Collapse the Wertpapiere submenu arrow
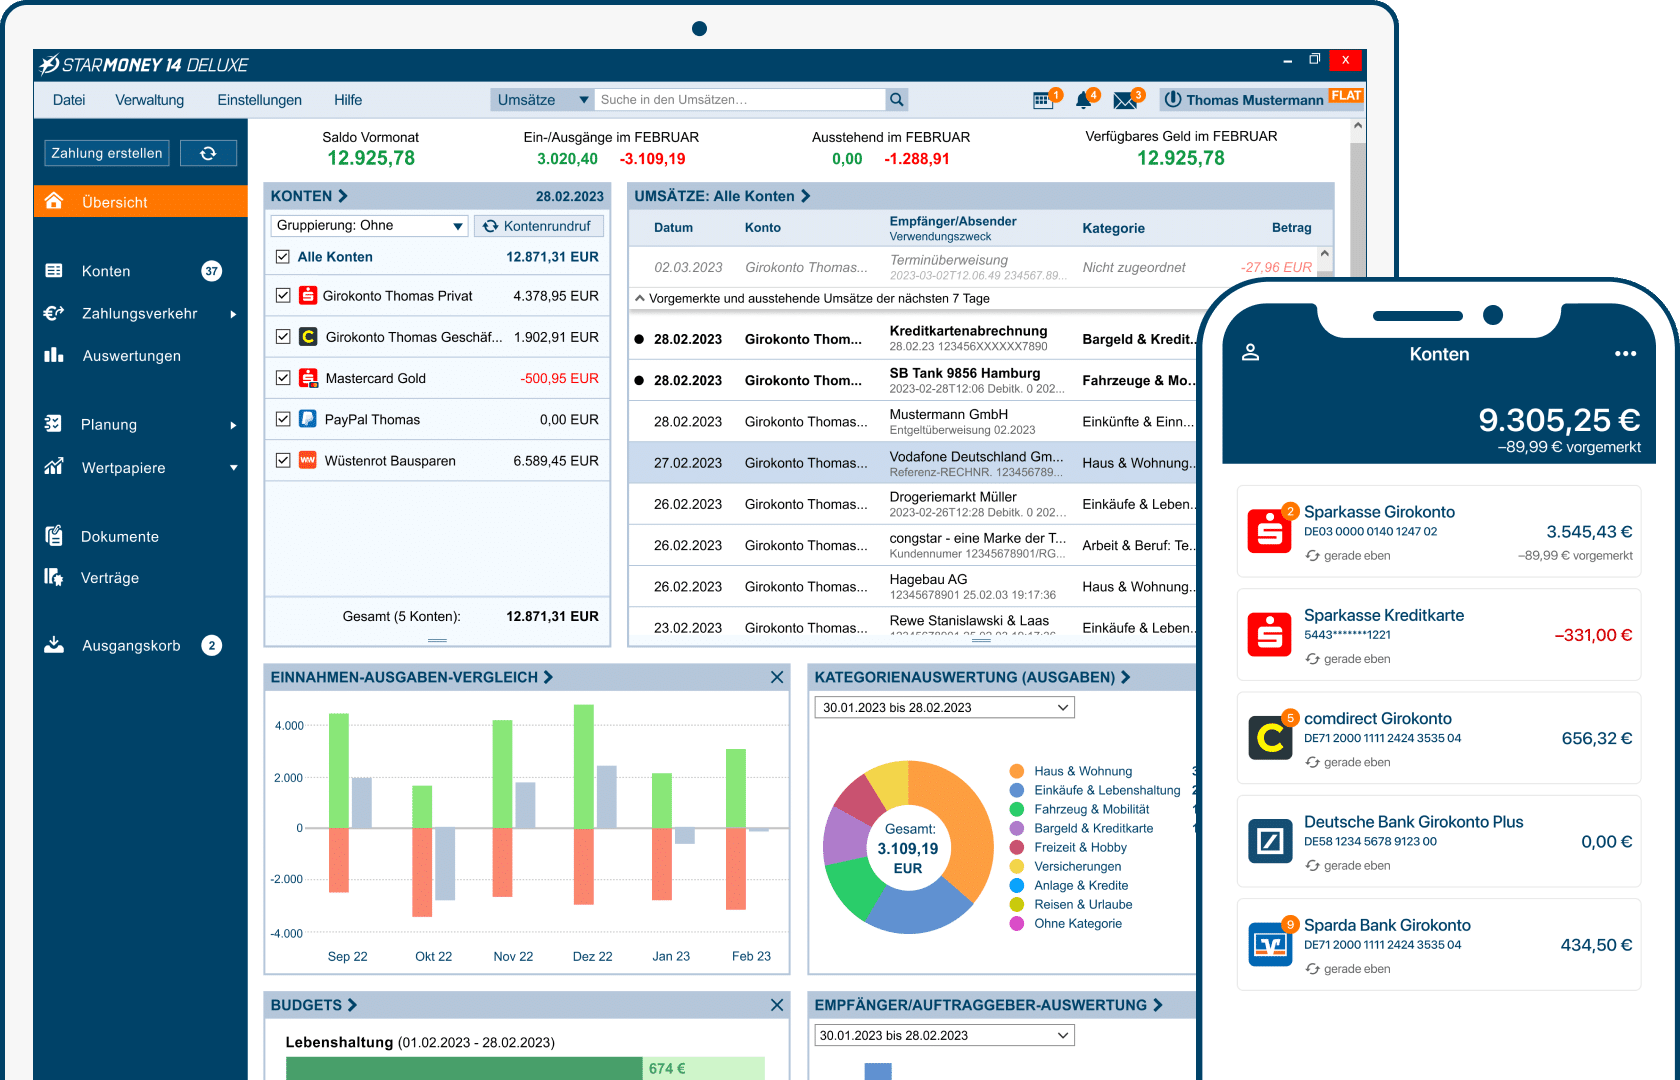 pyautogui.click(x=233, y=468)
